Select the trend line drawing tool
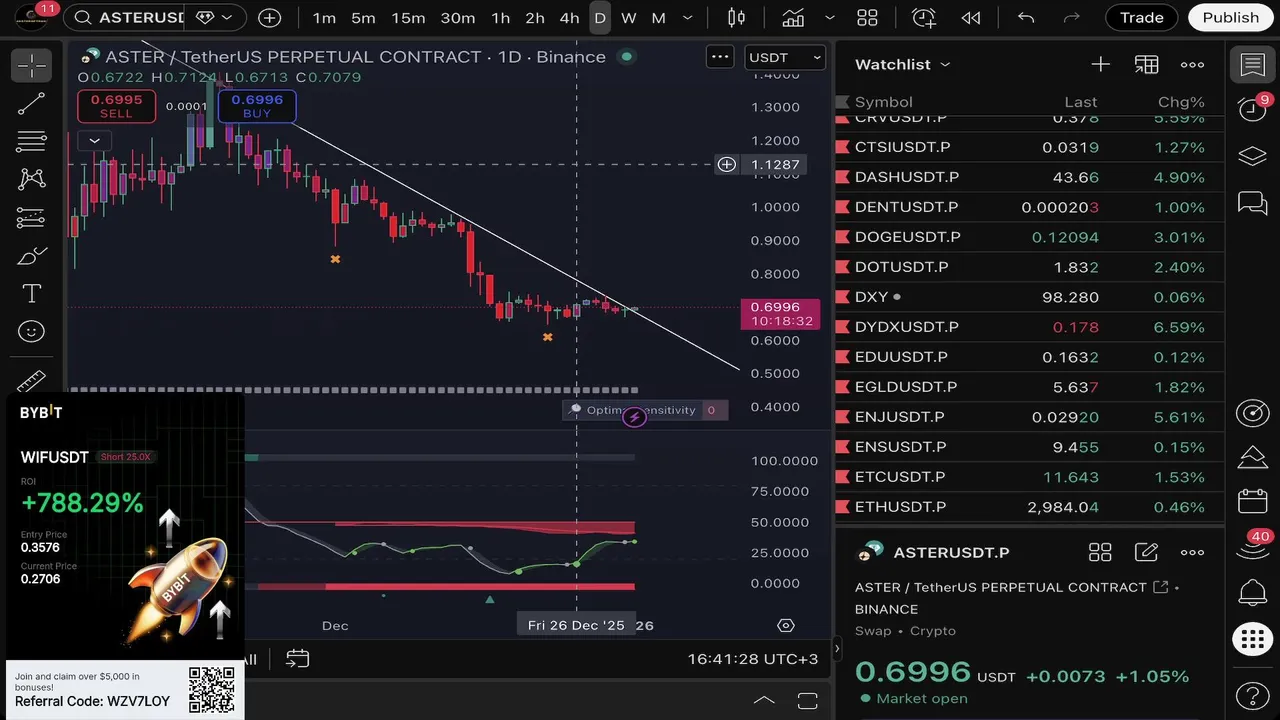 (x=32, y=104)
